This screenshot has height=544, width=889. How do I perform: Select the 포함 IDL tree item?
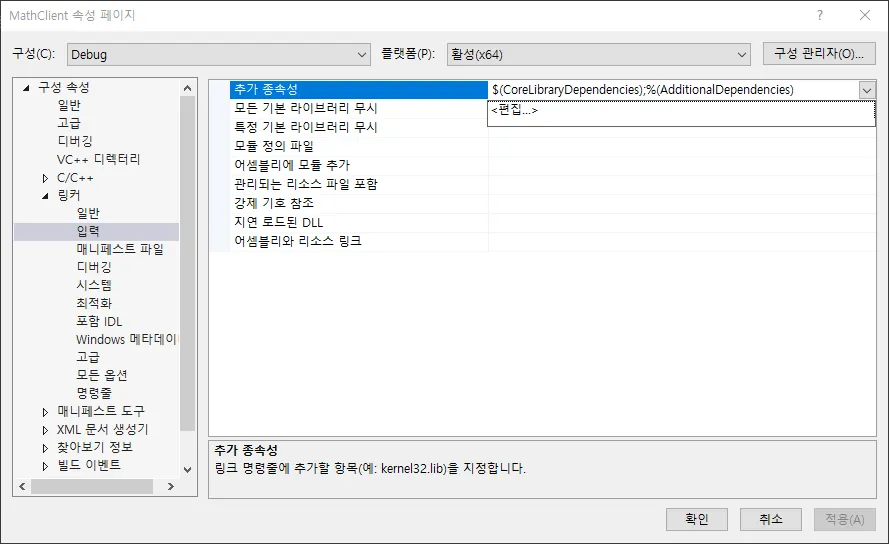[99, 322]
